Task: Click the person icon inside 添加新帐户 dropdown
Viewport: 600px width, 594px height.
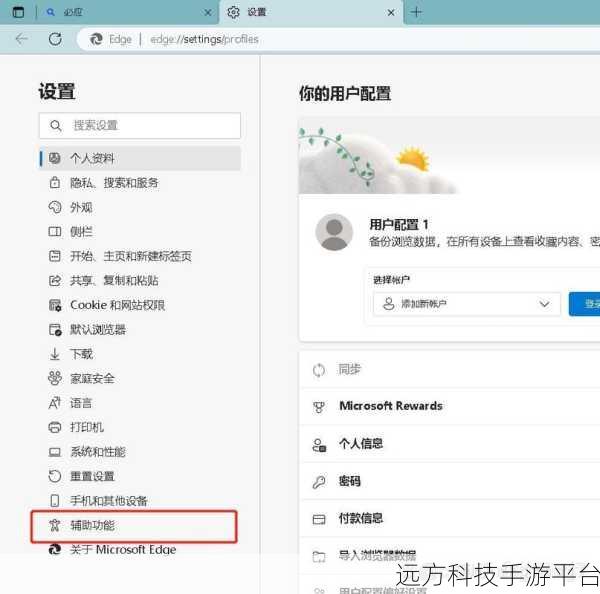Action: (388, 304)
